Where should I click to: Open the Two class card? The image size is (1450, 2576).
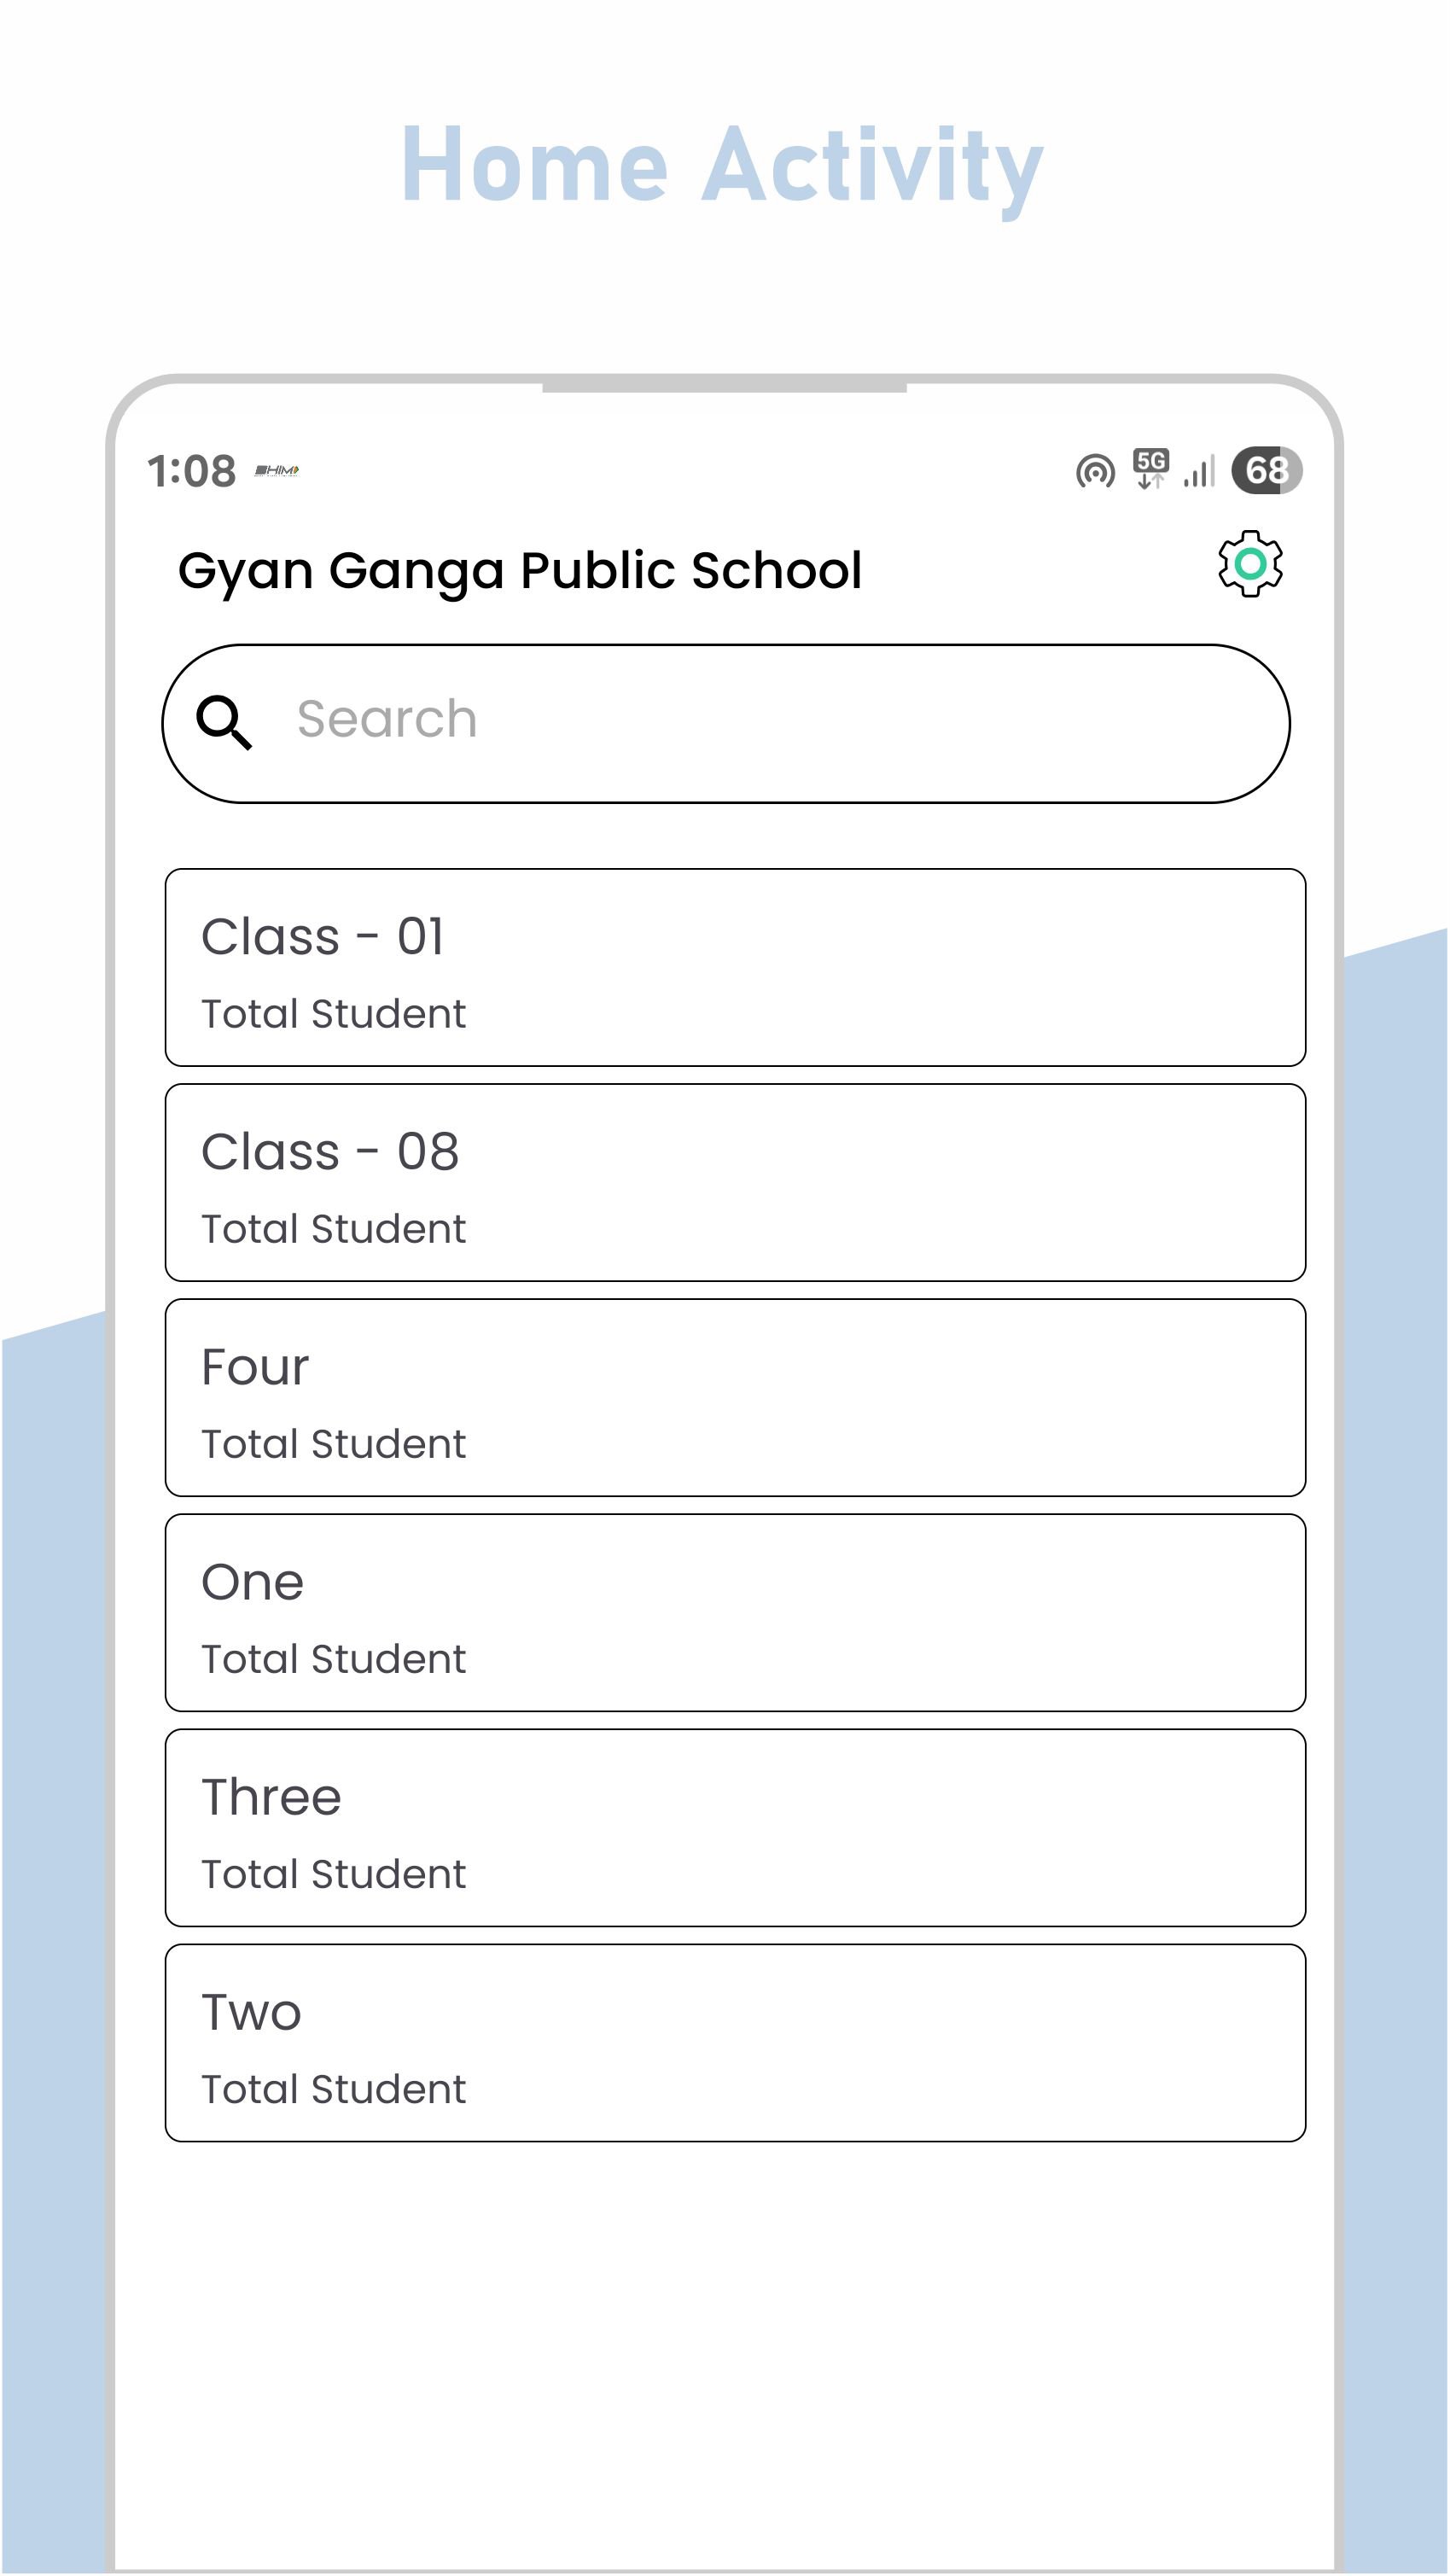pyautogui.click(x=735, y=2042)
